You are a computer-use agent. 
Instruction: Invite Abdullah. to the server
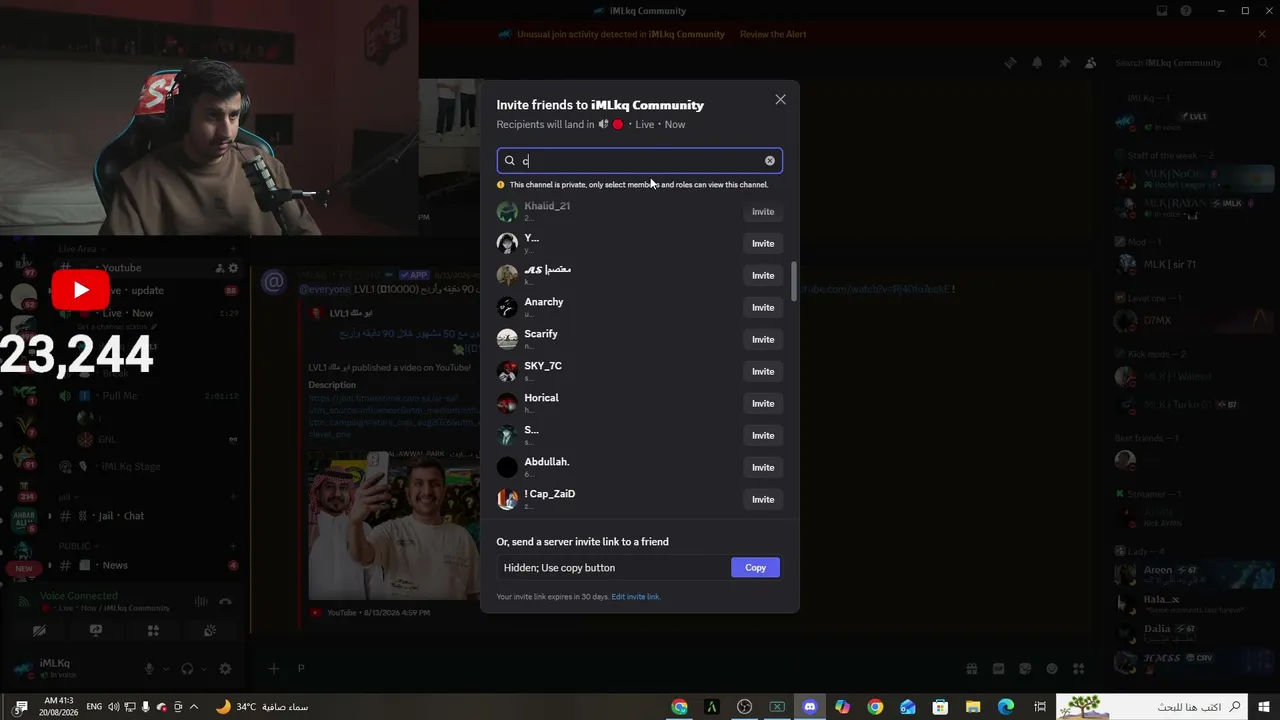[763, 468]
